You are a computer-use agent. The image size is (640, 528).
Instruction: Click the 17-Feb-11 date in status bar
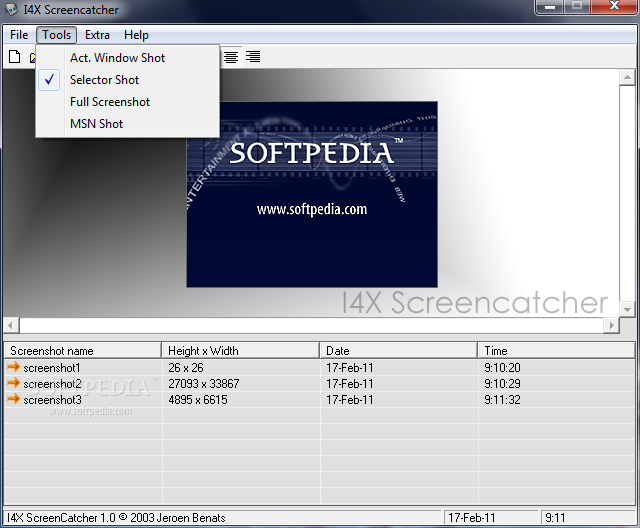[x=471, y=518]
